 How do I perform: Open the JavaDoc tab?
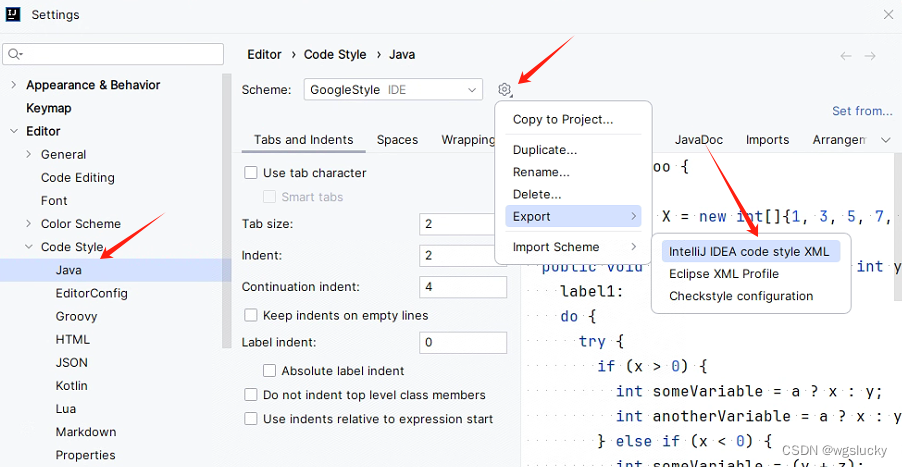pyautogui.click(x=698, y=140)
